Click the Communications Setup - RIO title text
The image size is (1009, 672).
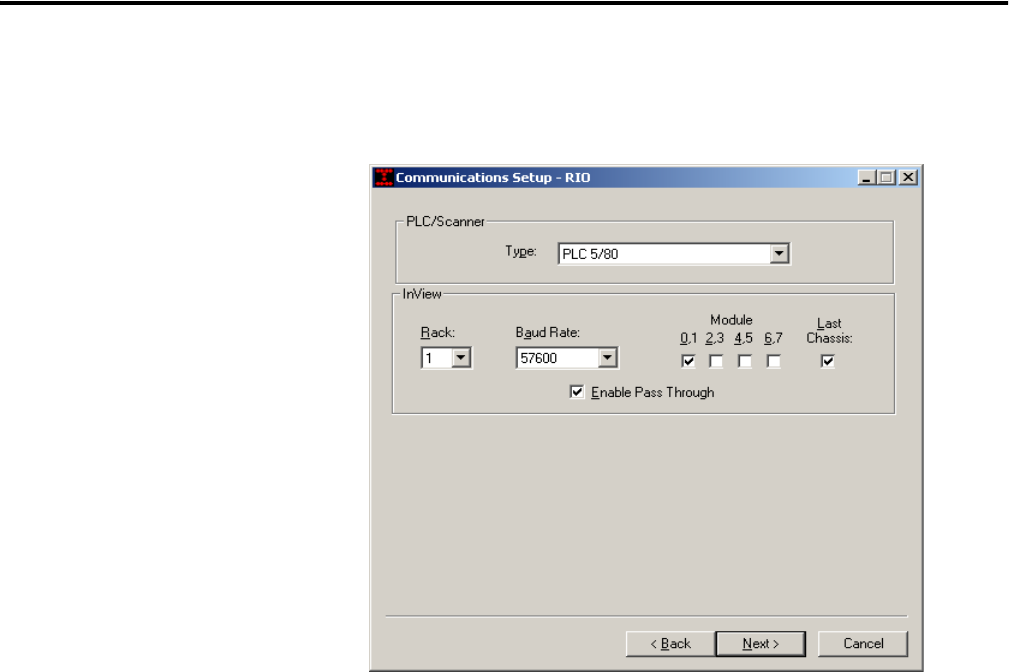(x=493, y=178)
